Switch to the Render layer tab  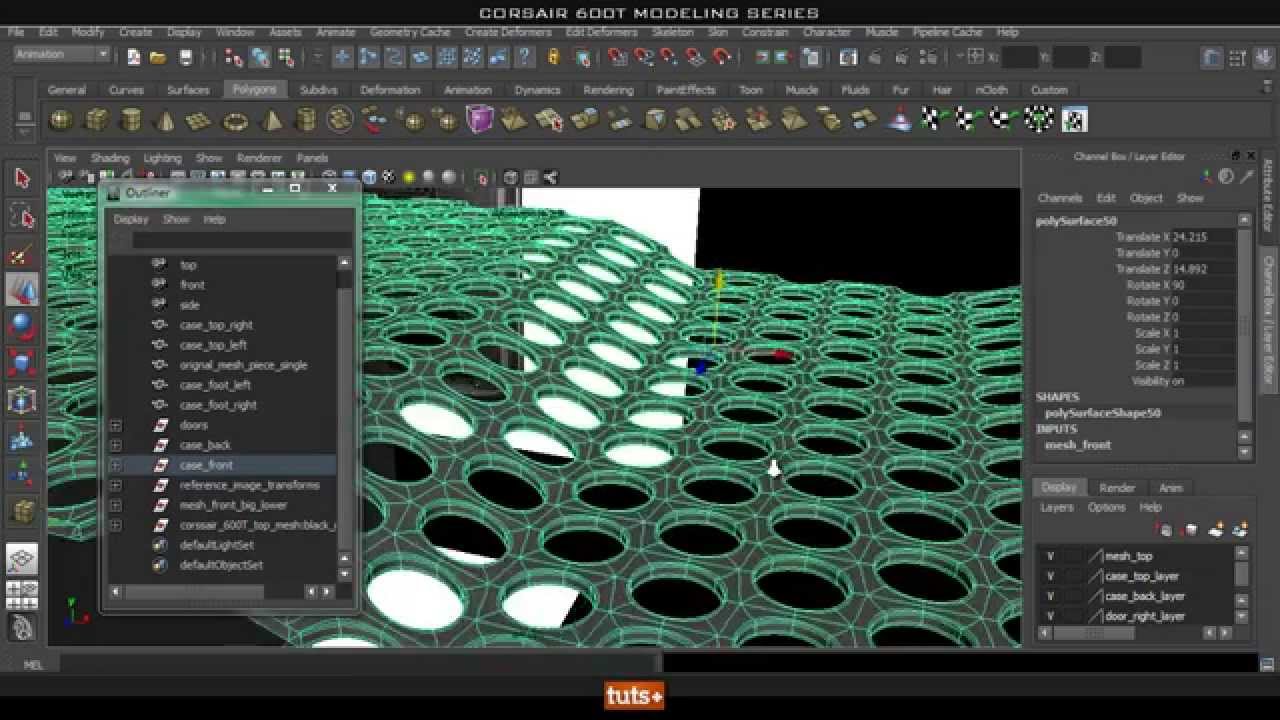(1117, 488)
